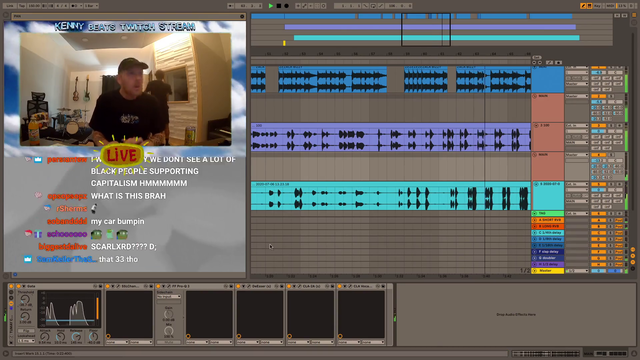Fold the 3 100 track

point(536,126)
